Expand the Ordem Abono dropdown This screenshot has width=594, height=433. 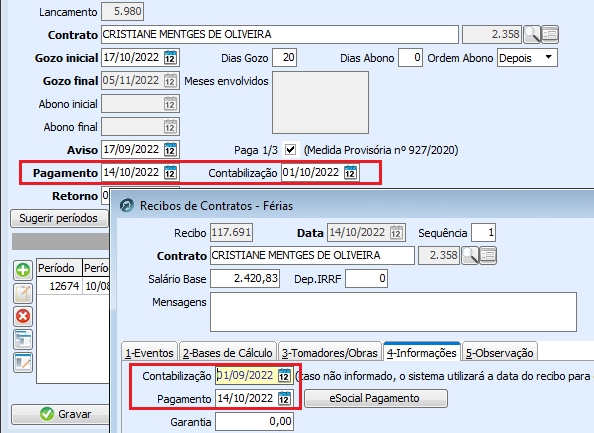[549, 58]
